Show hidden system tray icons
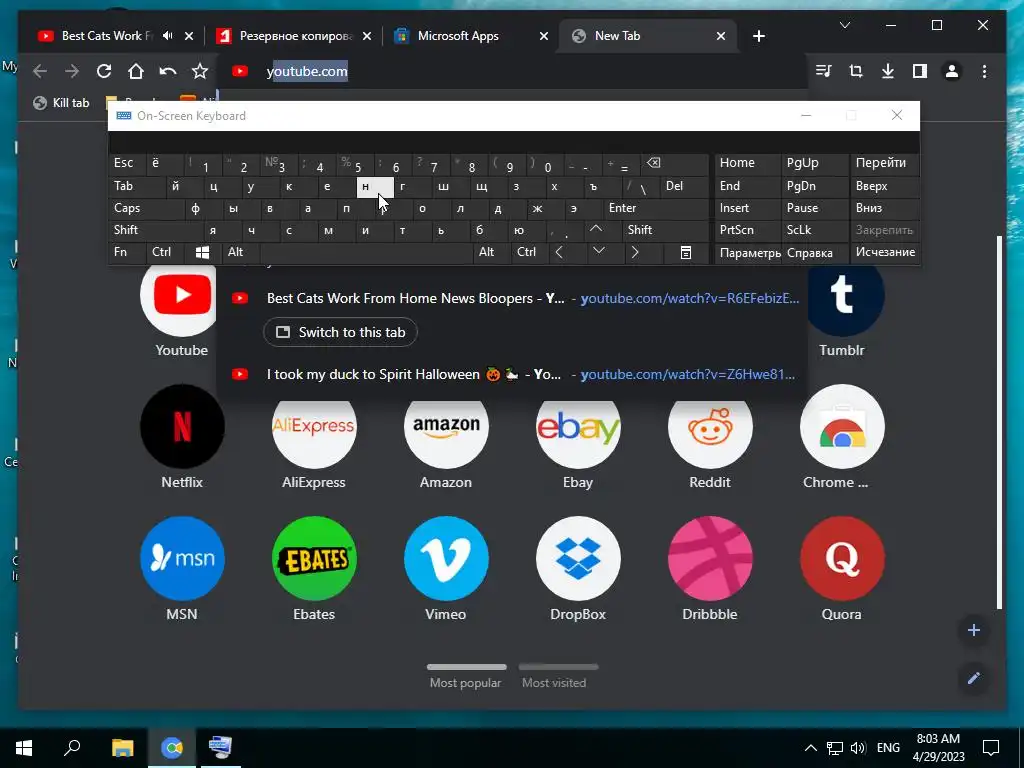 [x=810, y=748]
